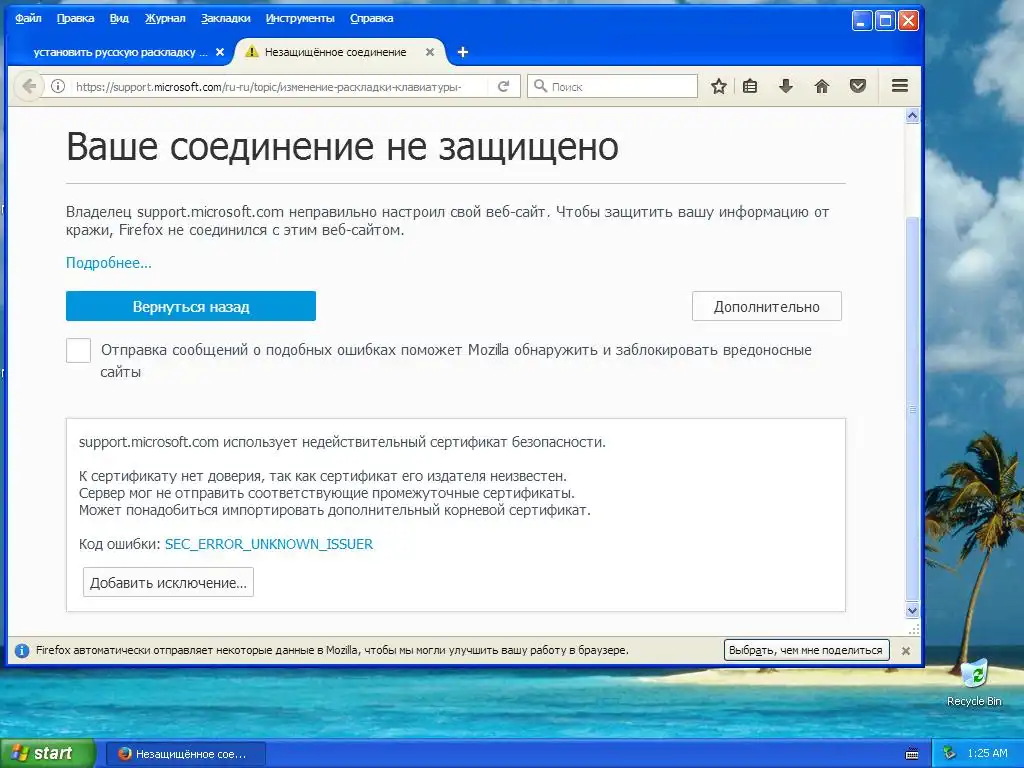Click the info icon in notification bar
Image resolution: width=1024 pixels, height=768 pixels.
click(22, 650)
